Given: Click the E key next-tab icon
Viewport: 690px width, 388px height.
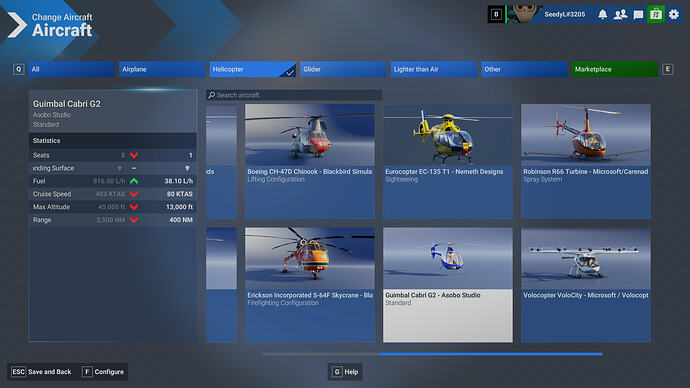Looking at the screenshot, I should 668,69.
